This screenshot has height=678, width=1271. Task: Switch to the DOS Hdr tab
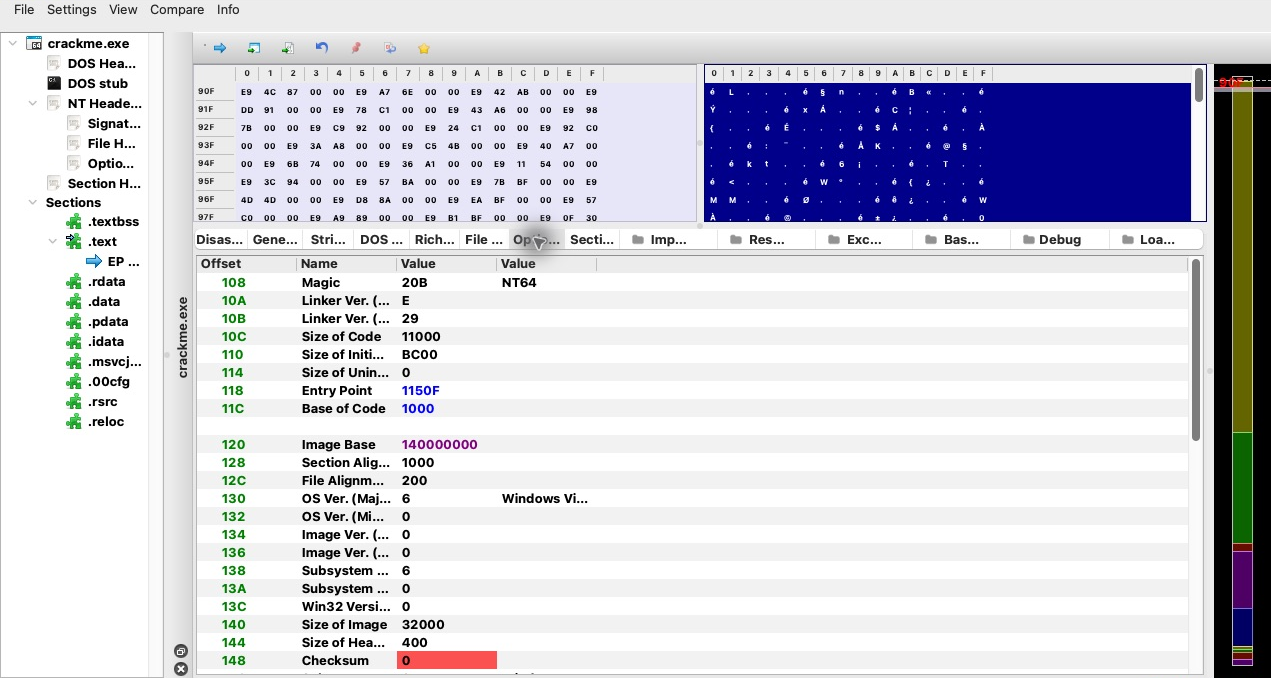[x=381, y=240]
